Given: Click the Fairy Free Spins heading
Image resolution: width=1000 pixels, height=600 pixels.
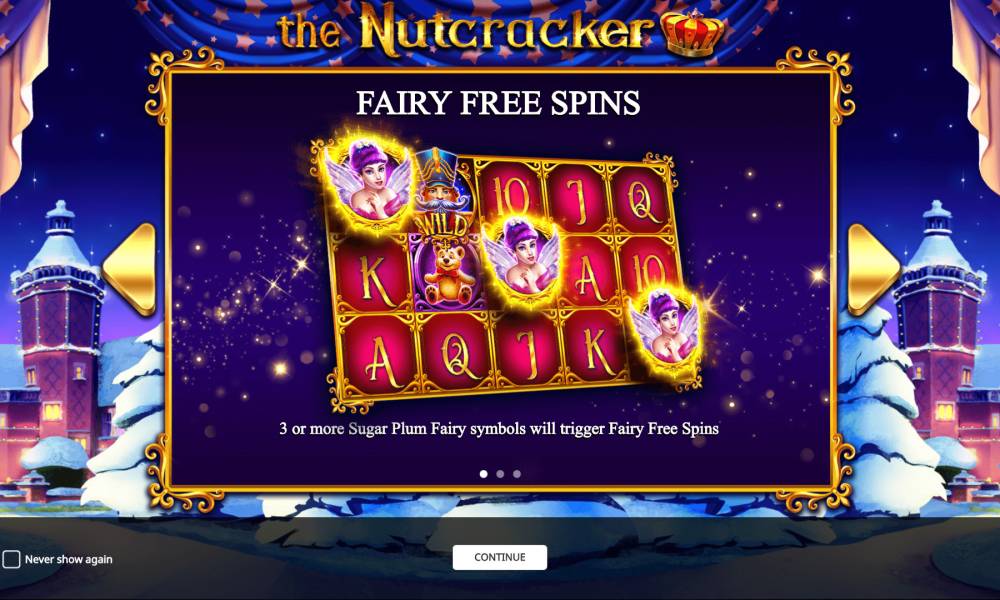Looking at the screenshot, I should [x=498, y=103].
